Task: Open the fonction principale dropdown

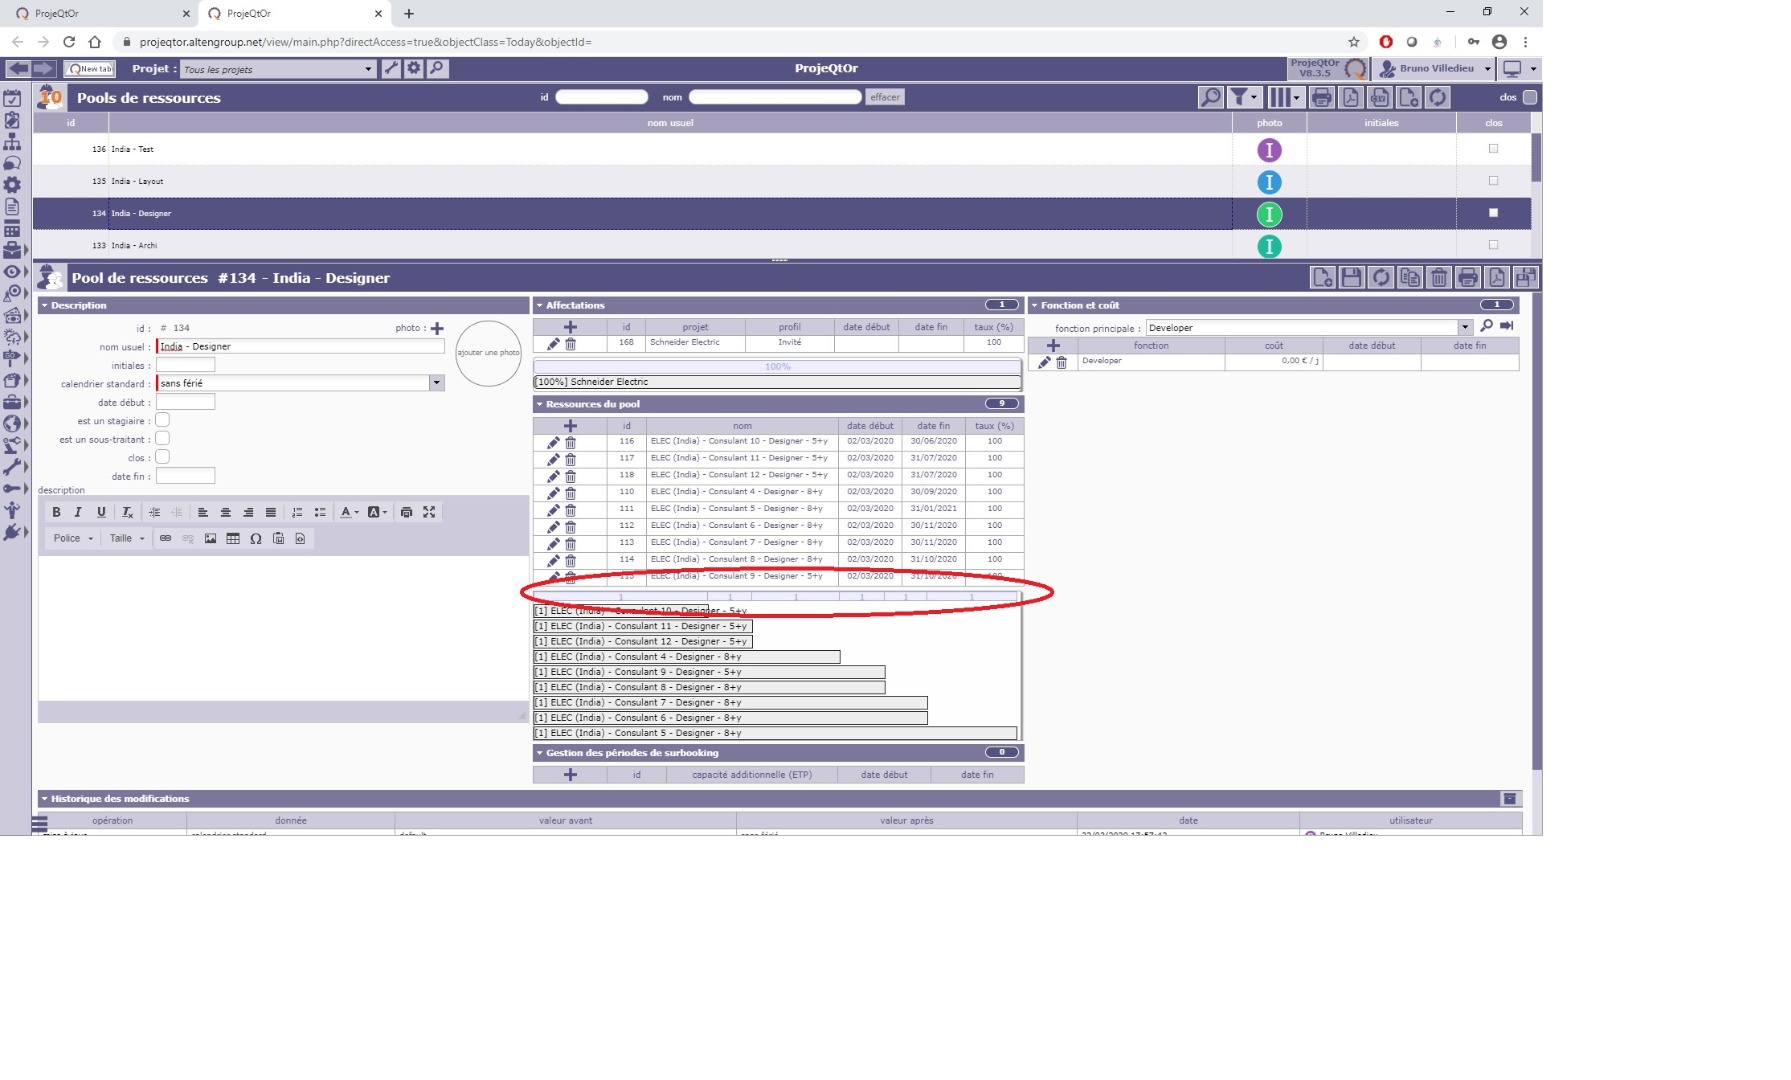Action: pyautogui.click(x=1465, y=328)
